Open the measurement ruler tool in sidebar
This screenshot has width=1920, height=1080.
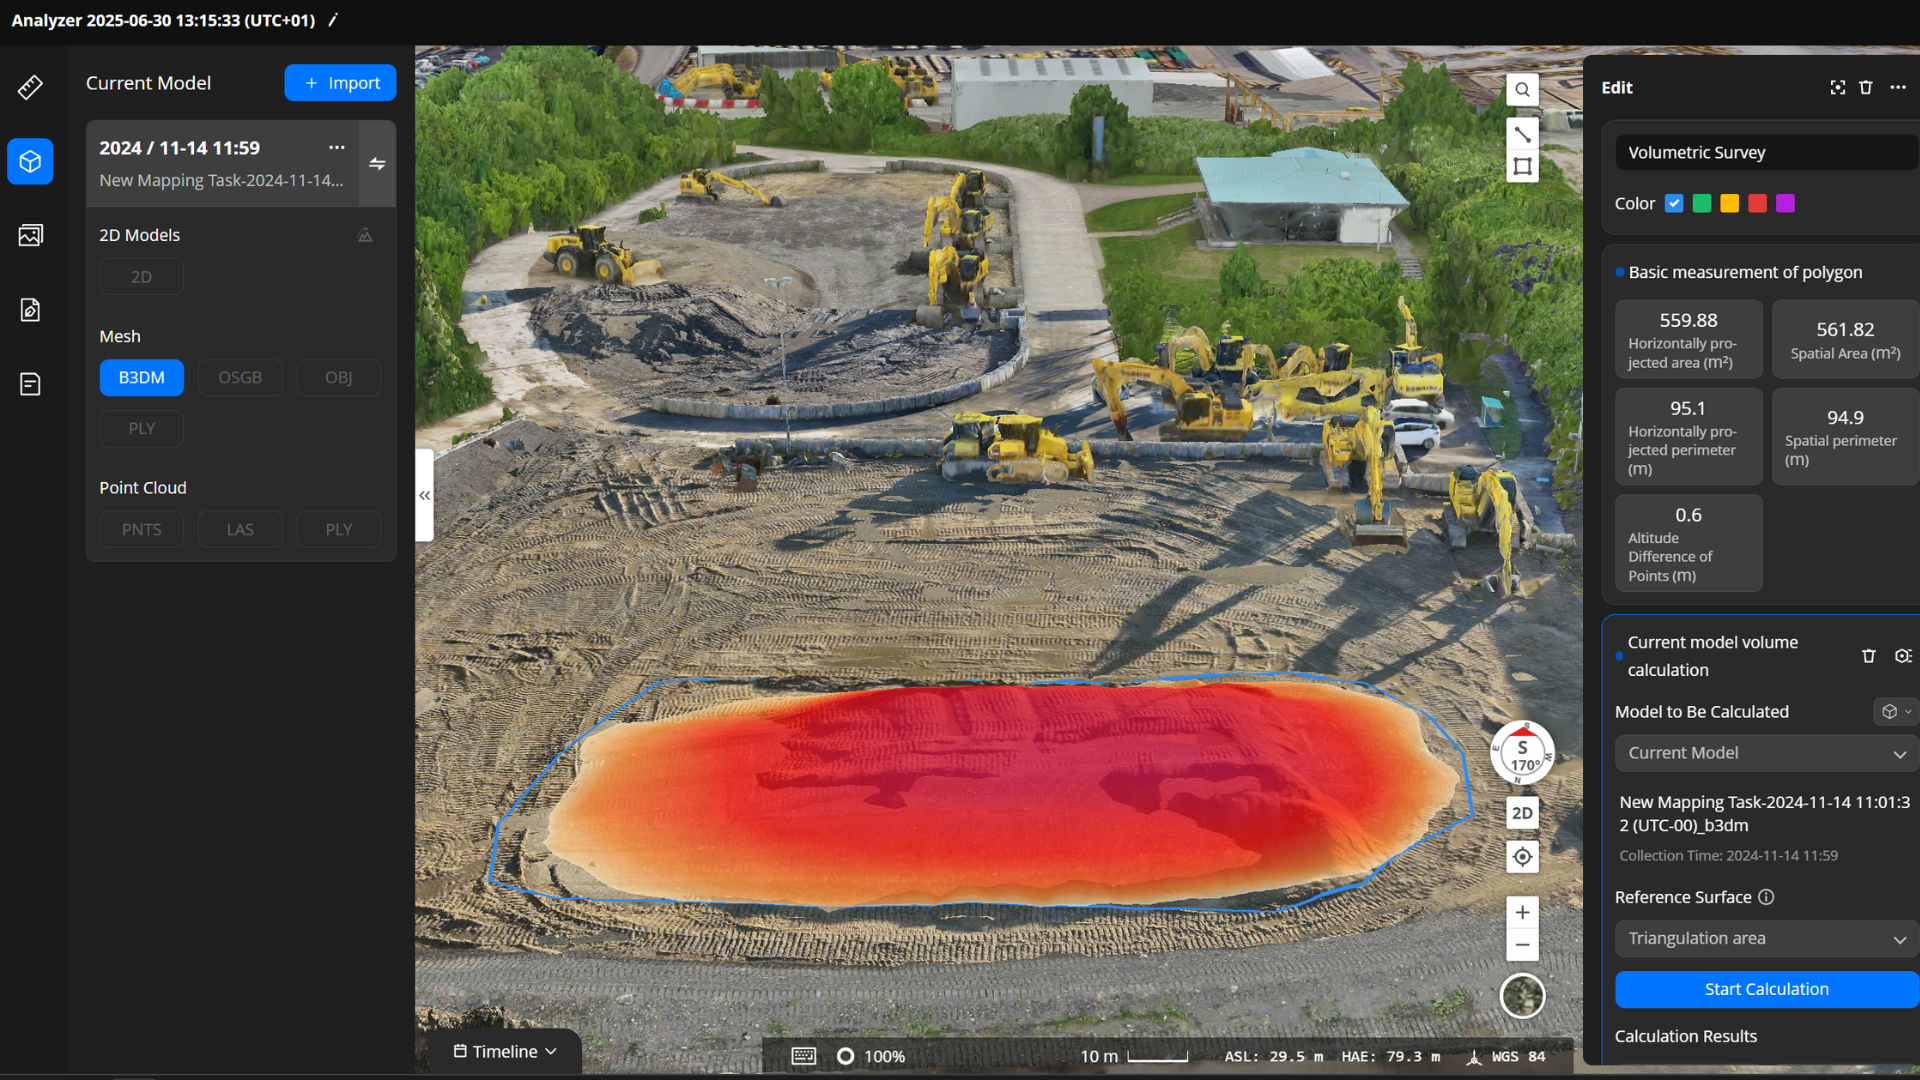pyautogui.click(x=30, y=88)
